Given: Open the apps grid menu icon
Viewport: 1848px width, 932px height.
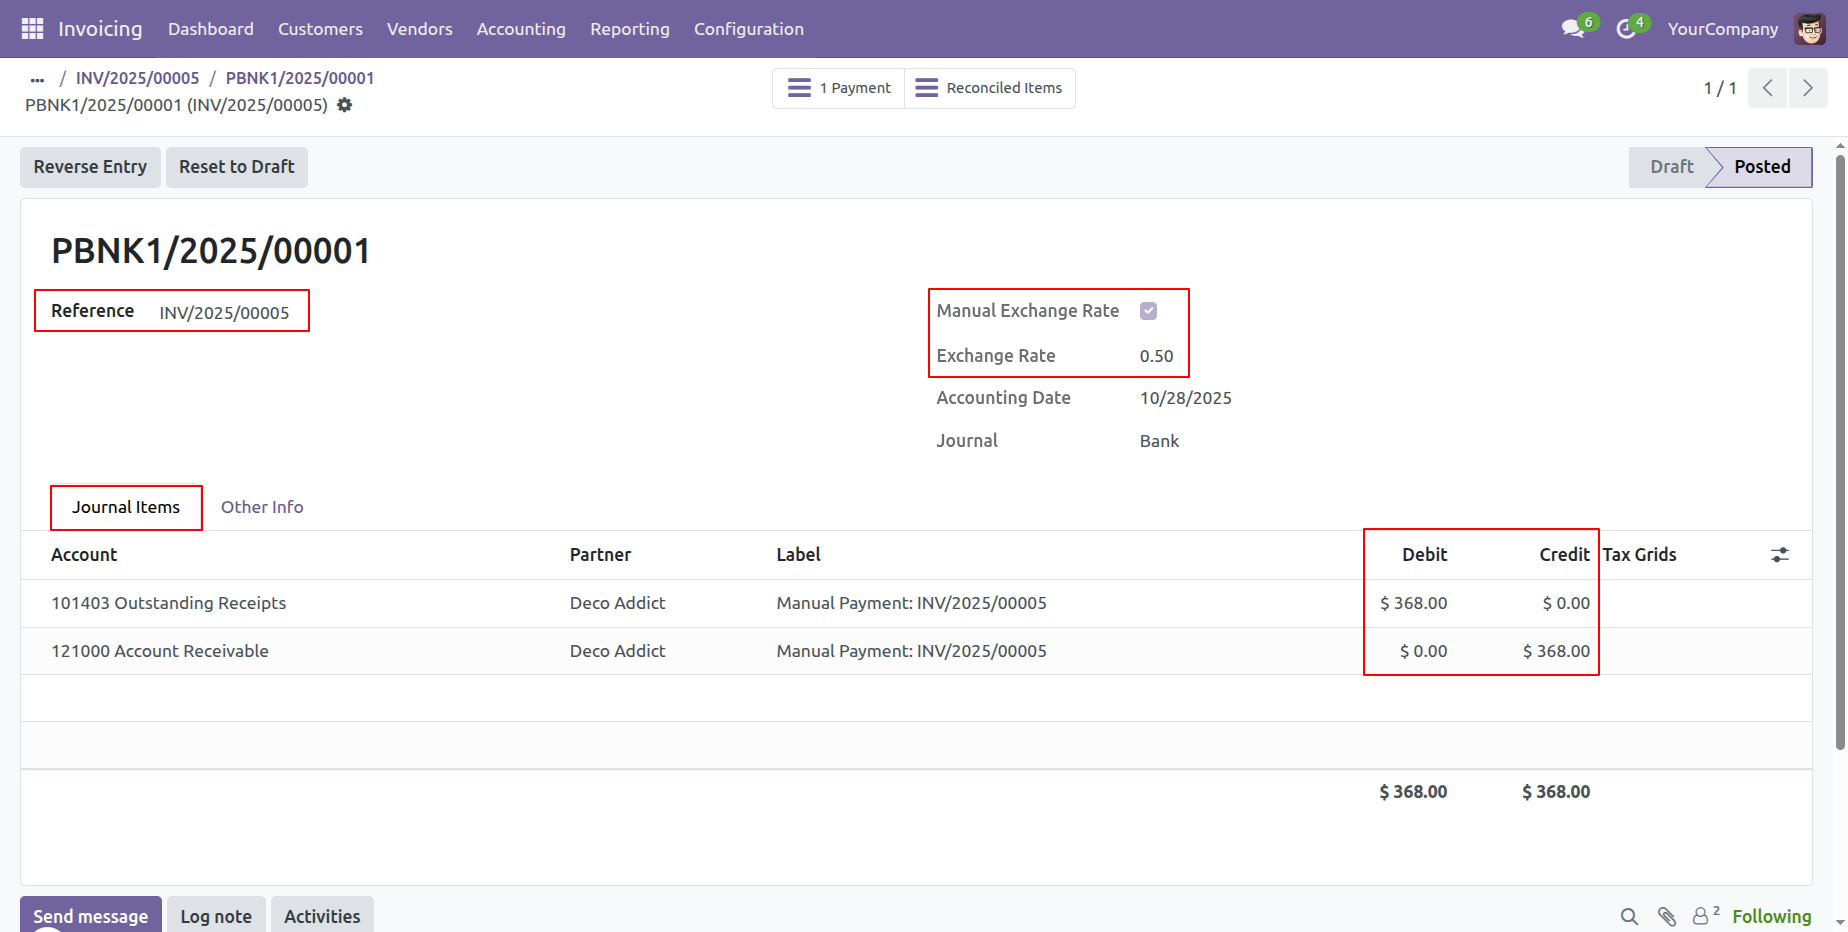Looking at the screenshot, I should click(x=32, y=29).
